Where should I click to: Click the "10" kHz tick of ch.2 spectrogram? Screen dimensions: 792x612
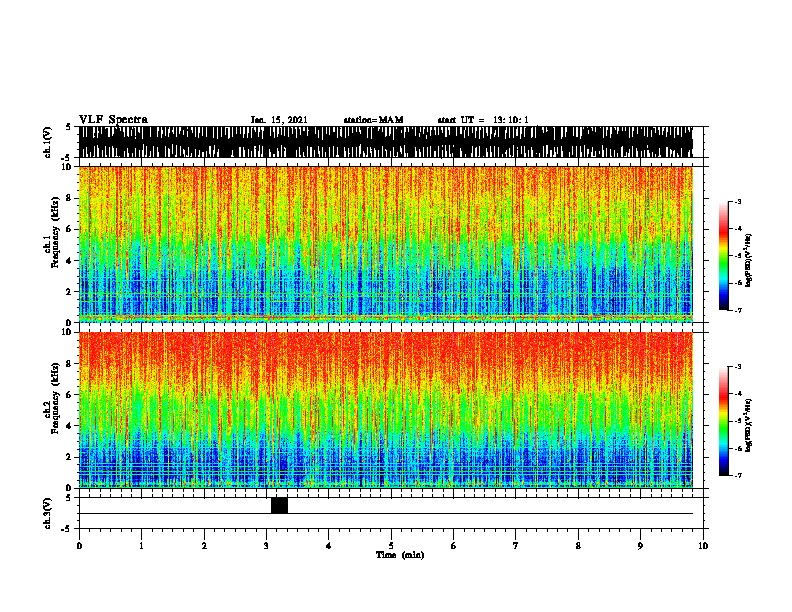pyautogui.click(x=68, y=332)
